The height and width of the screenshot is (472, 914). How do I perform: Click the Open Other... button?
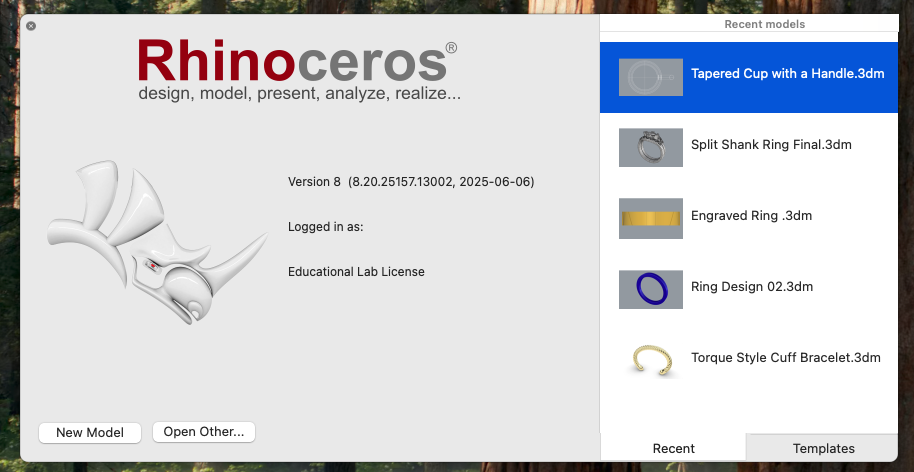click(x=203, y=432)
